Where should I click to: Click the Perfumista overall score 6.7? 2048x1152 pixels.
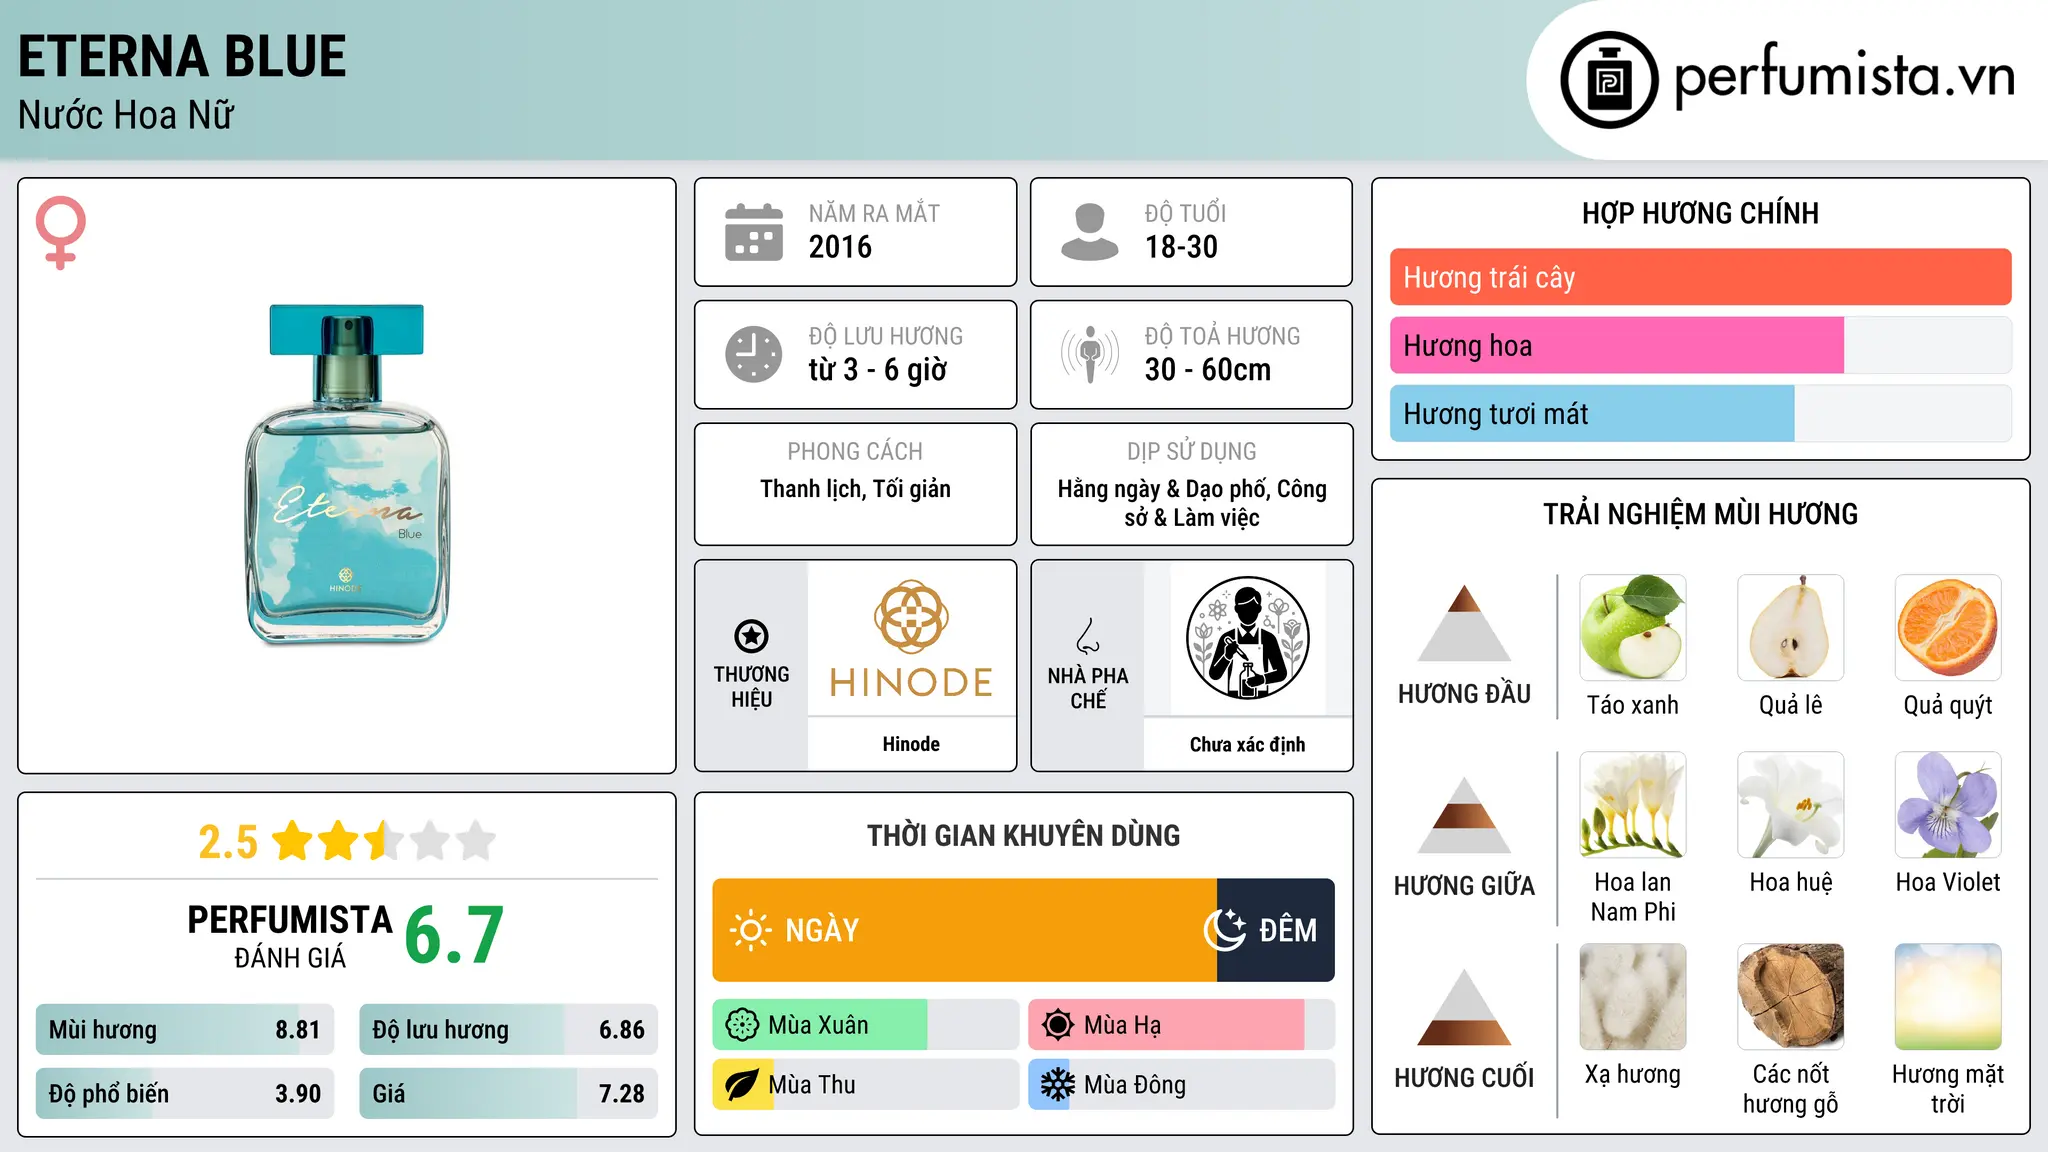click(454, 936)
